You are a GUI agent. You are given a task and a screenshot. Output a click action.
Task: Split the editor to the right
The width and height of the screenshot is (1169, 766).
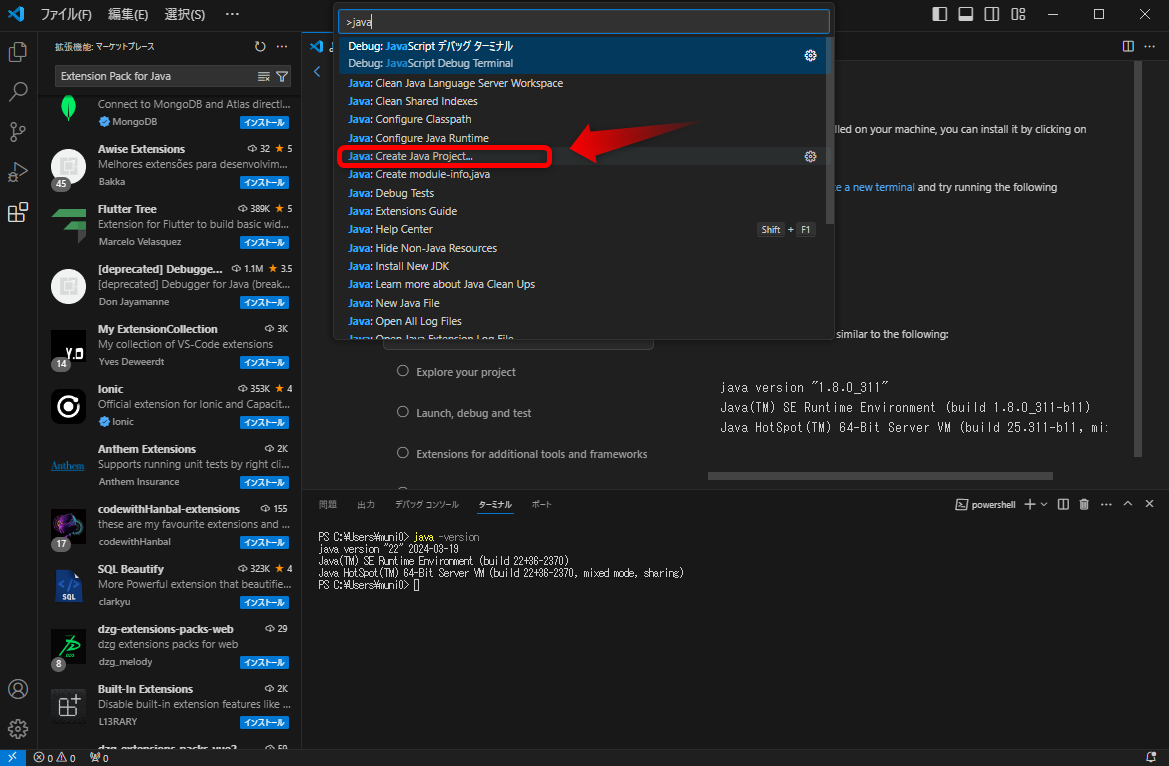click(1128, 46)
